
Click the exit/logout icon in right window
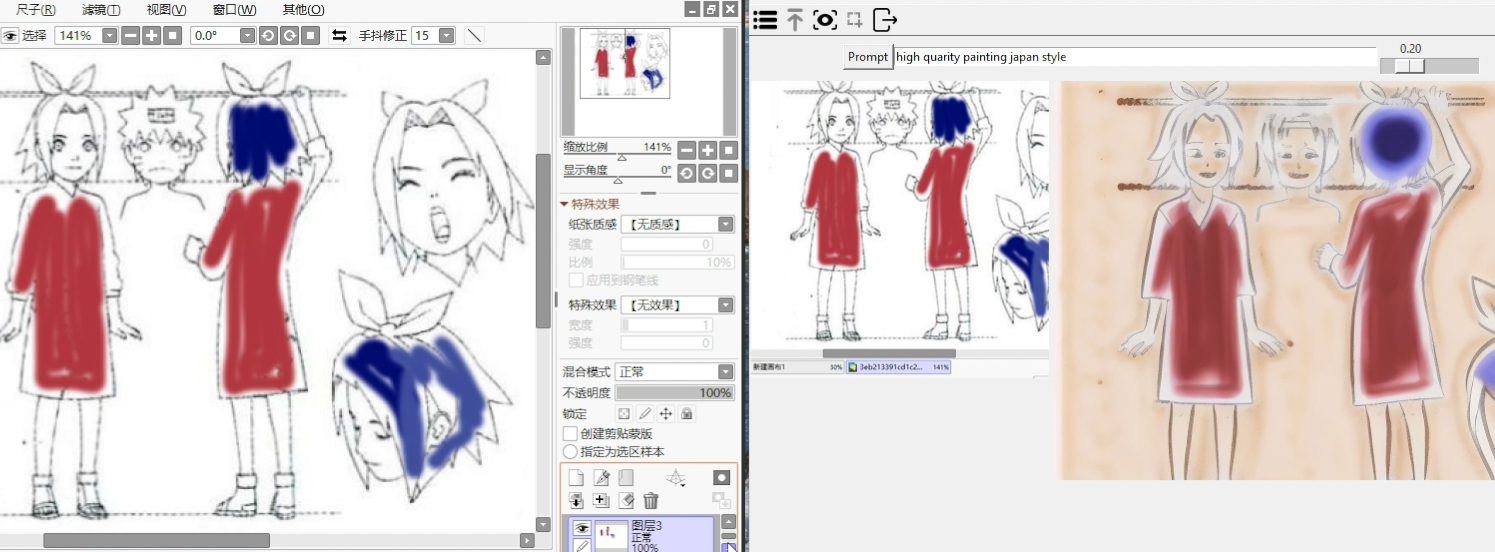pos(885,19)
